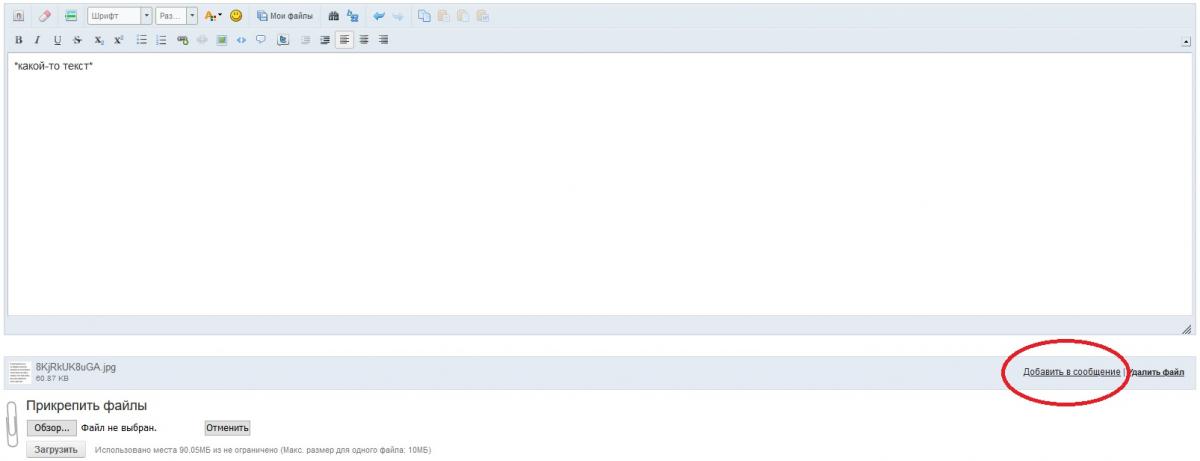
Task: Open the text color dropdown
Action: pos(213,17)
